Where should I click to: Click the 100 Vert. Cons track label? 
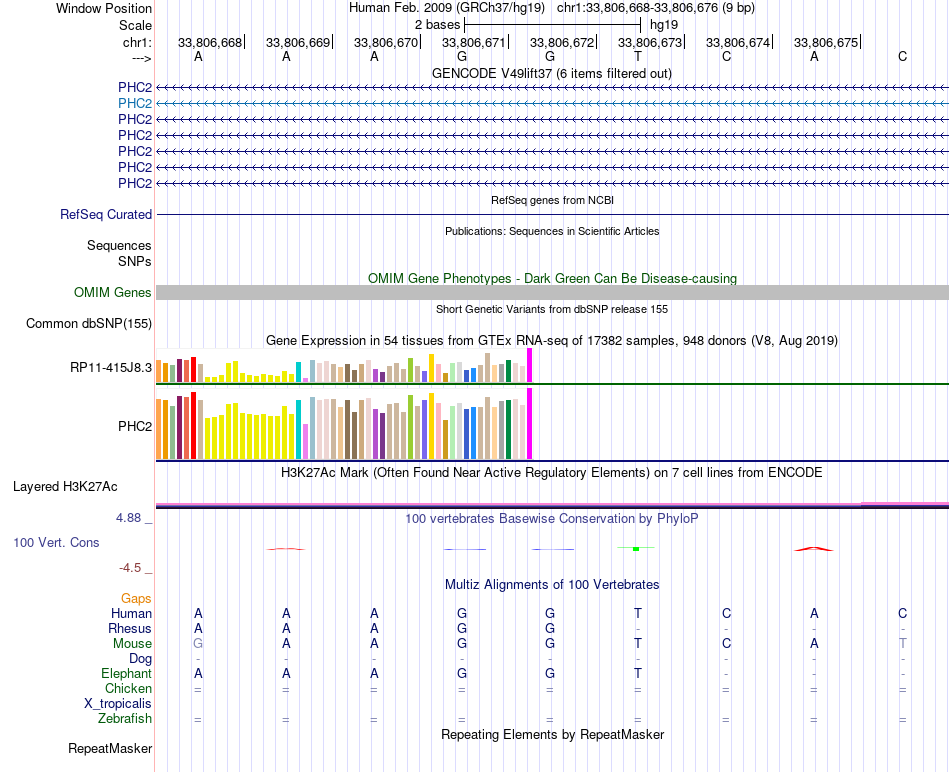(x=56, y=542)
